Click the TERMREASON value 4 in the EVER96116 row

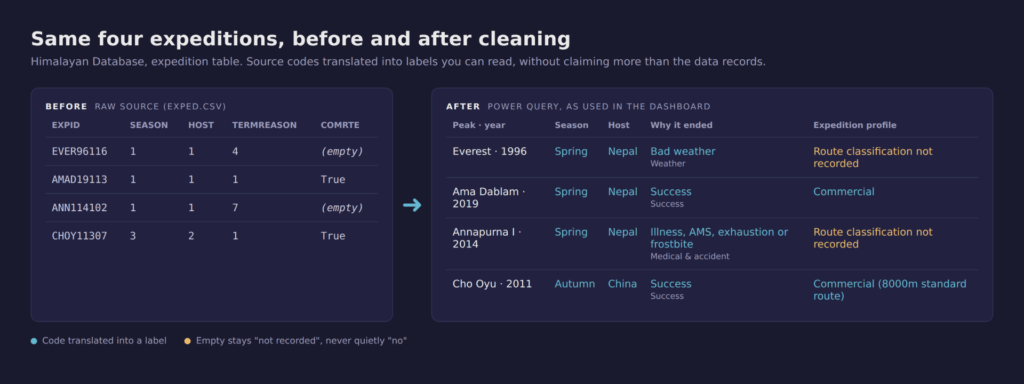(235, 152)
